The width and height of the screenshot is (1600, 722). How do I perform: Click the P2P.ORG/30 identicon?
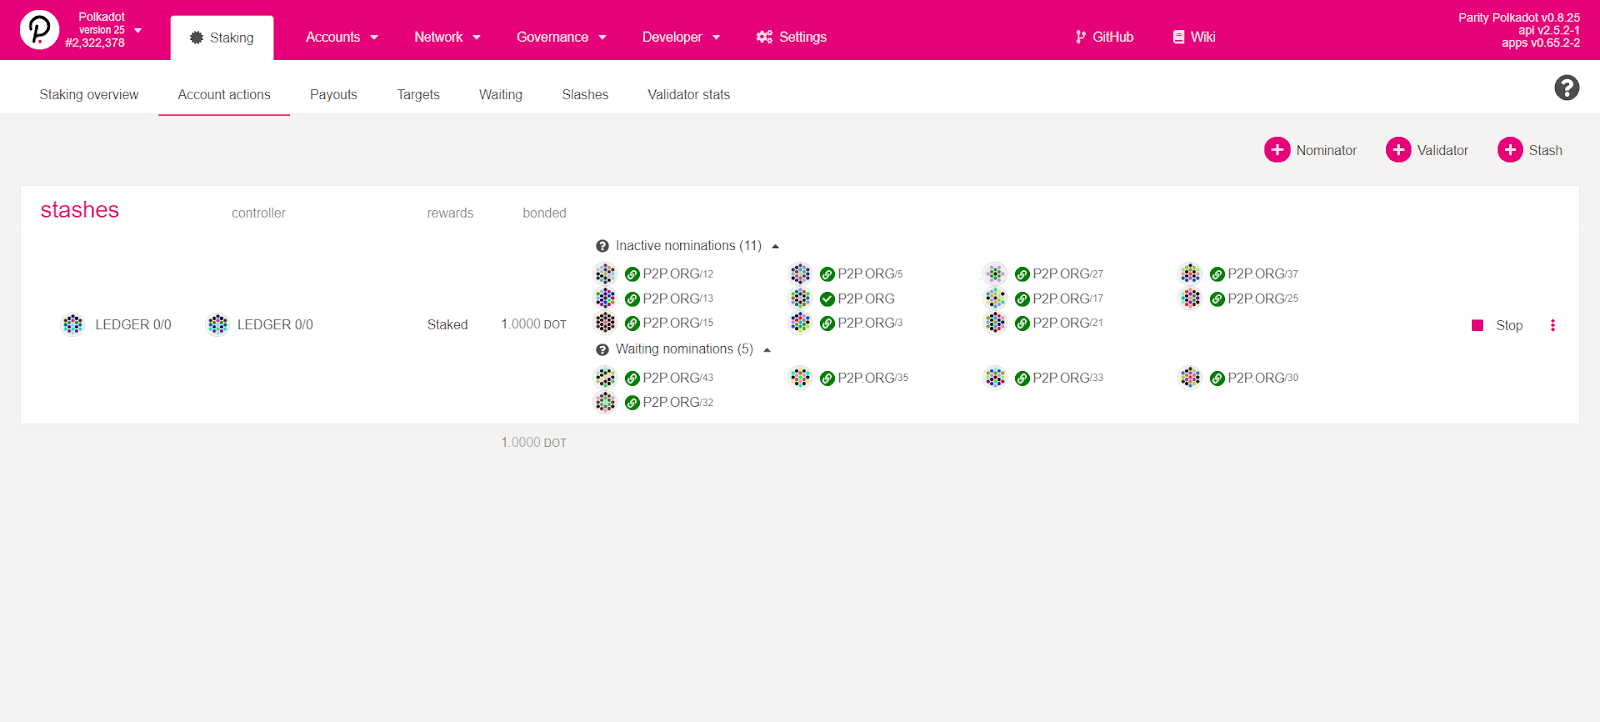tap(1190, 377)
